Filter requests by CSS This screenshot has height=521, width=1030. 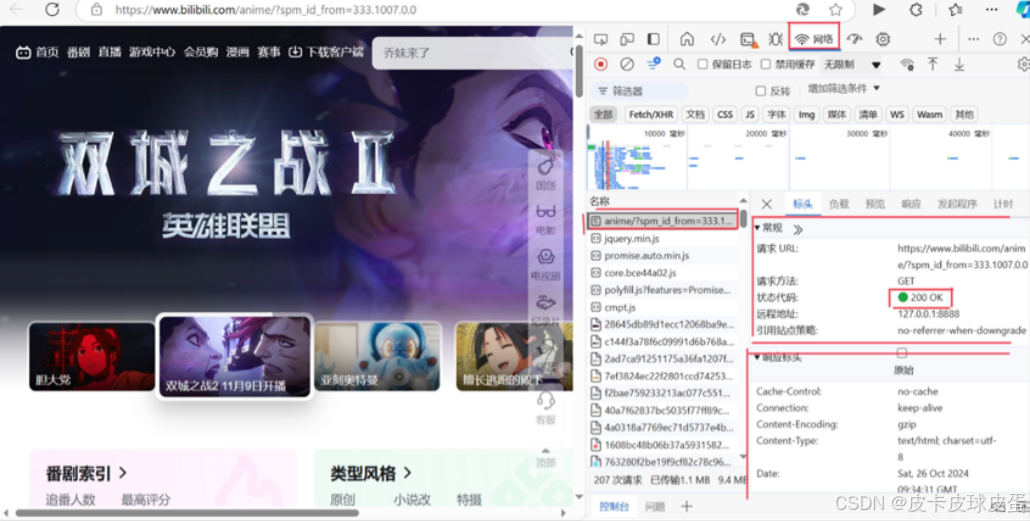[725, 114]
